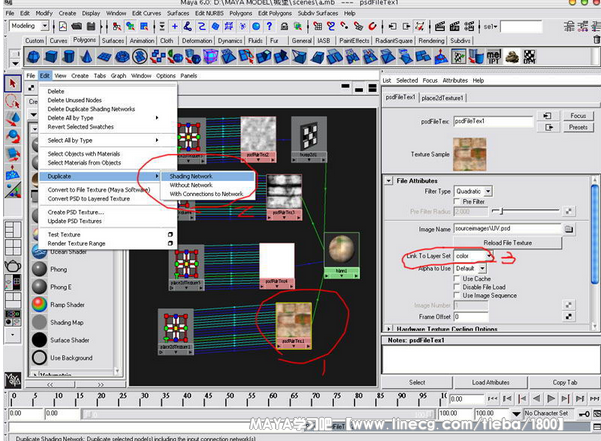Choose With Connections to Network
This screenshot has width=601, height=441.
206,194
